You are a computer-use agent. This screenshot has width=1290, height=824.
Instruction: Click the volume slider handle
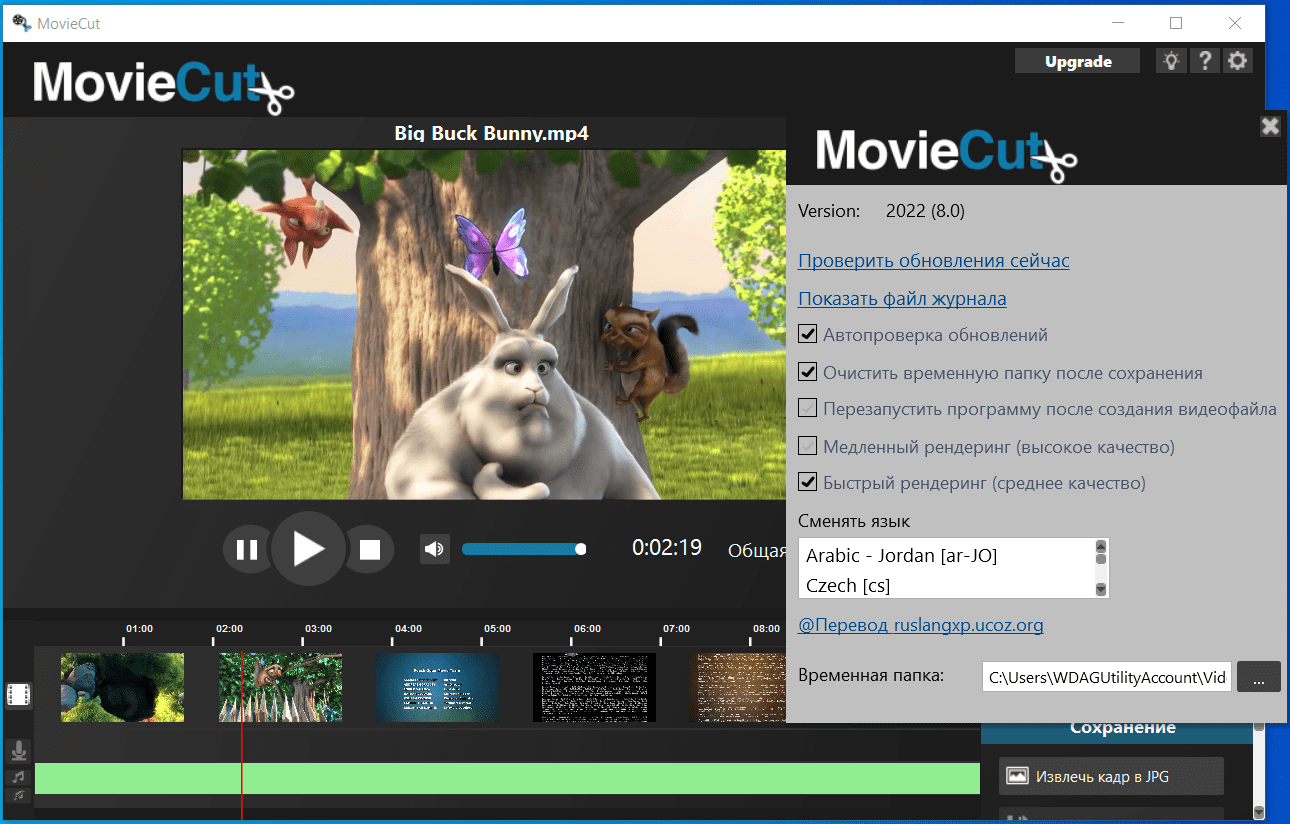tap(581, 549)
